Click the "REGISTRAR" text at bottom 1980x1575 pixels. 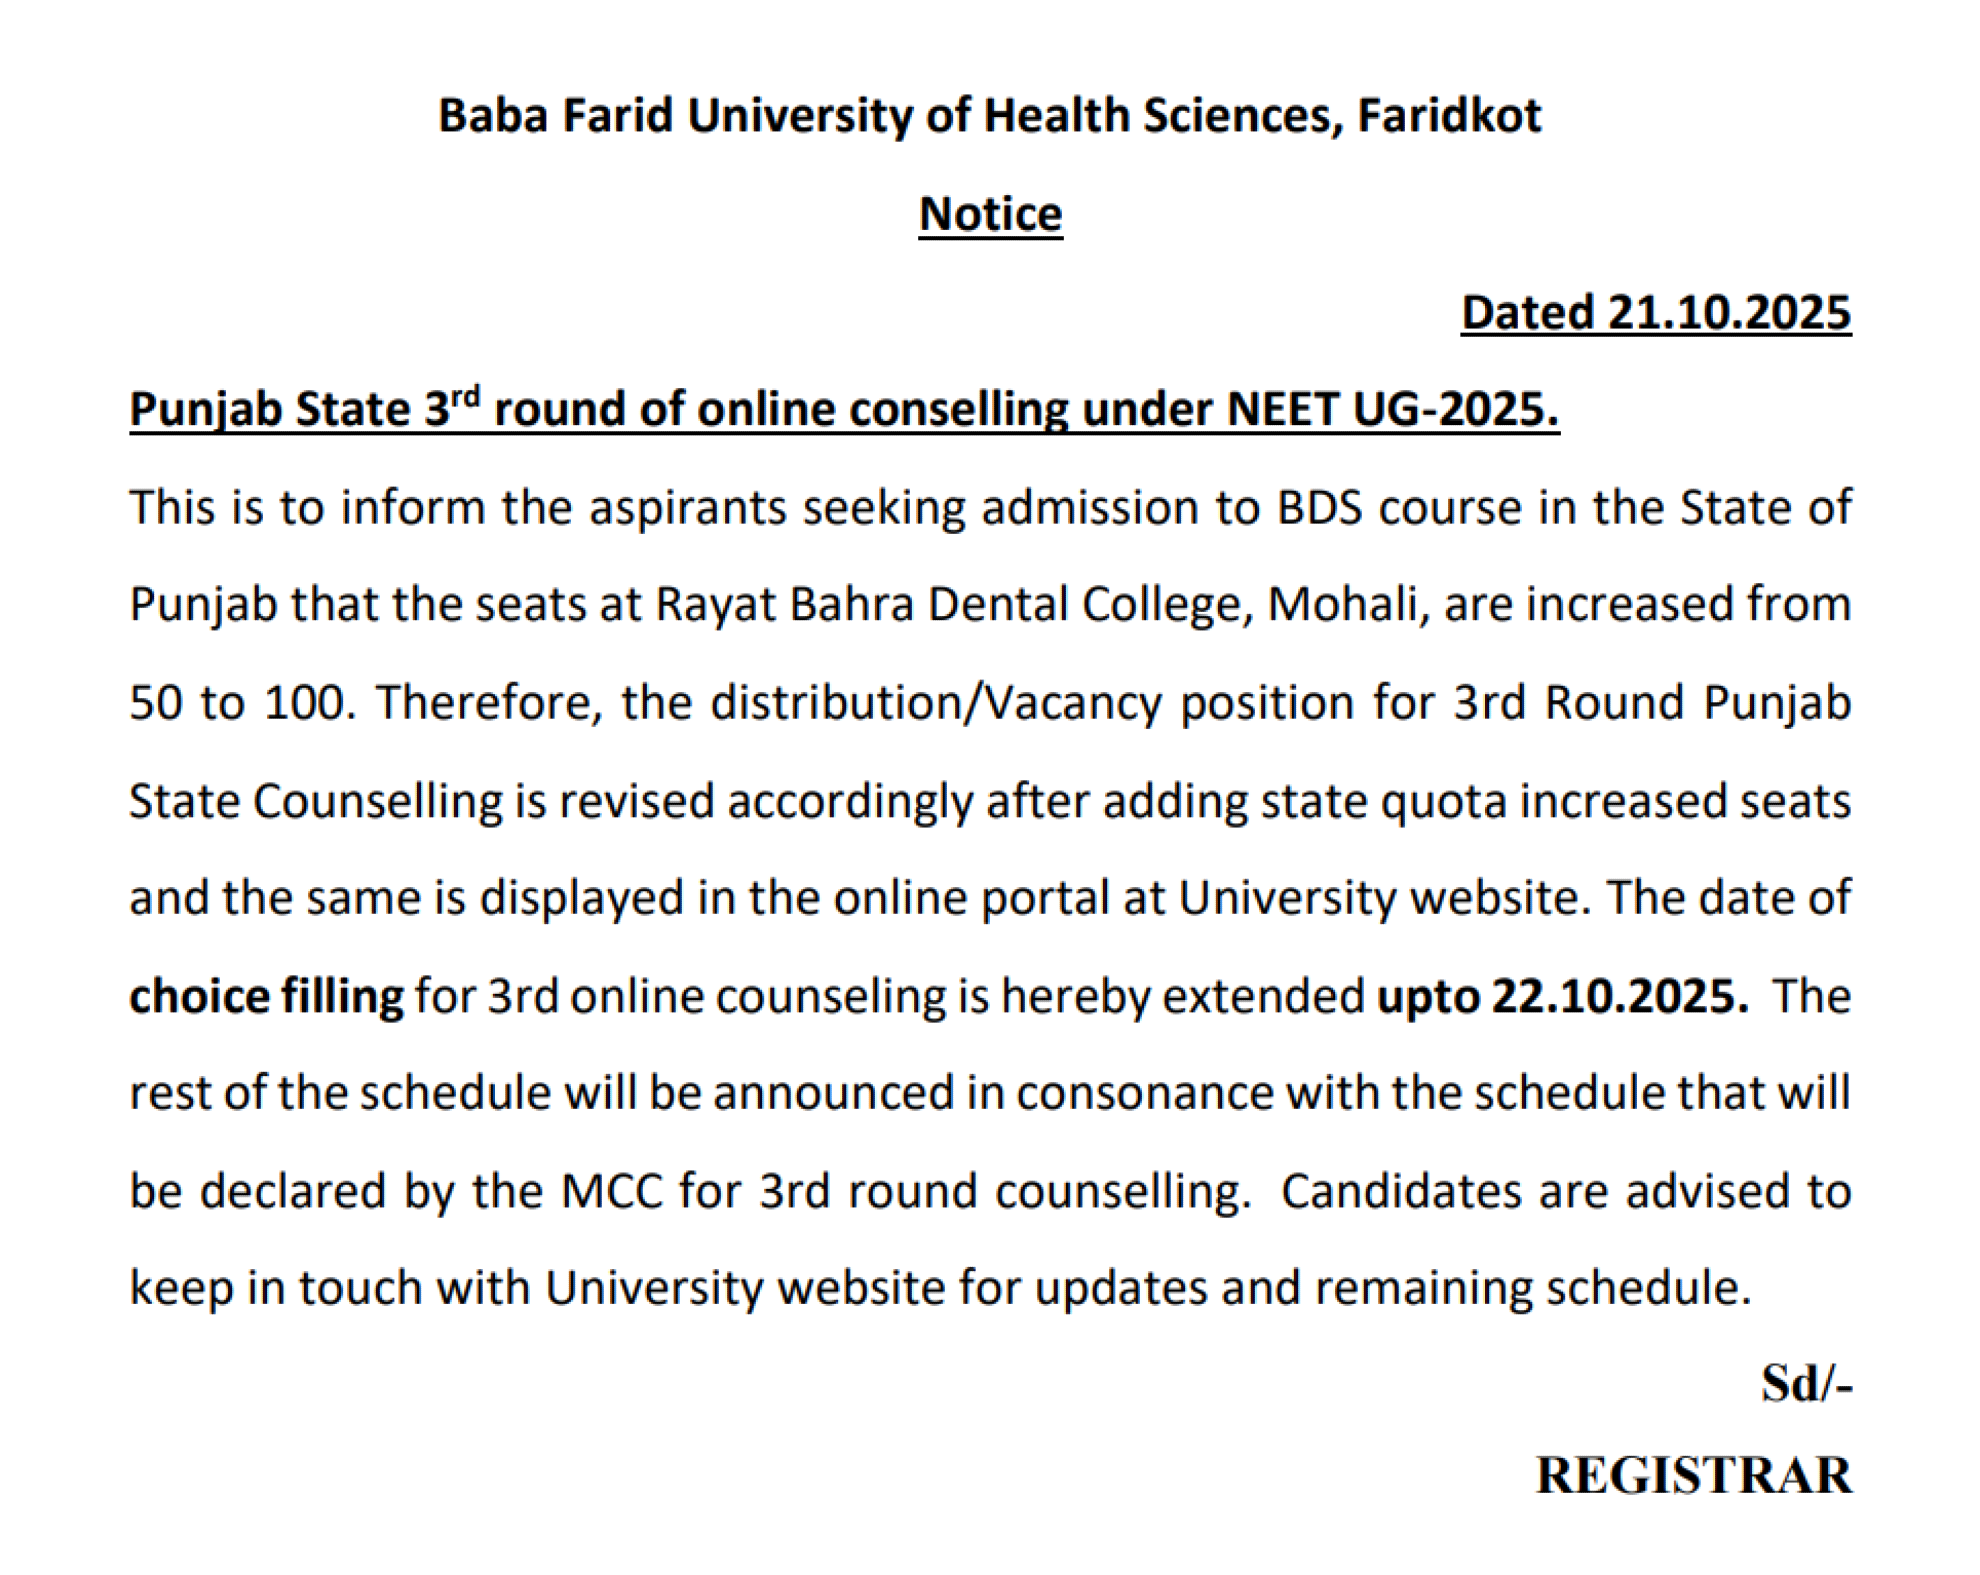click(1693, 1476)
